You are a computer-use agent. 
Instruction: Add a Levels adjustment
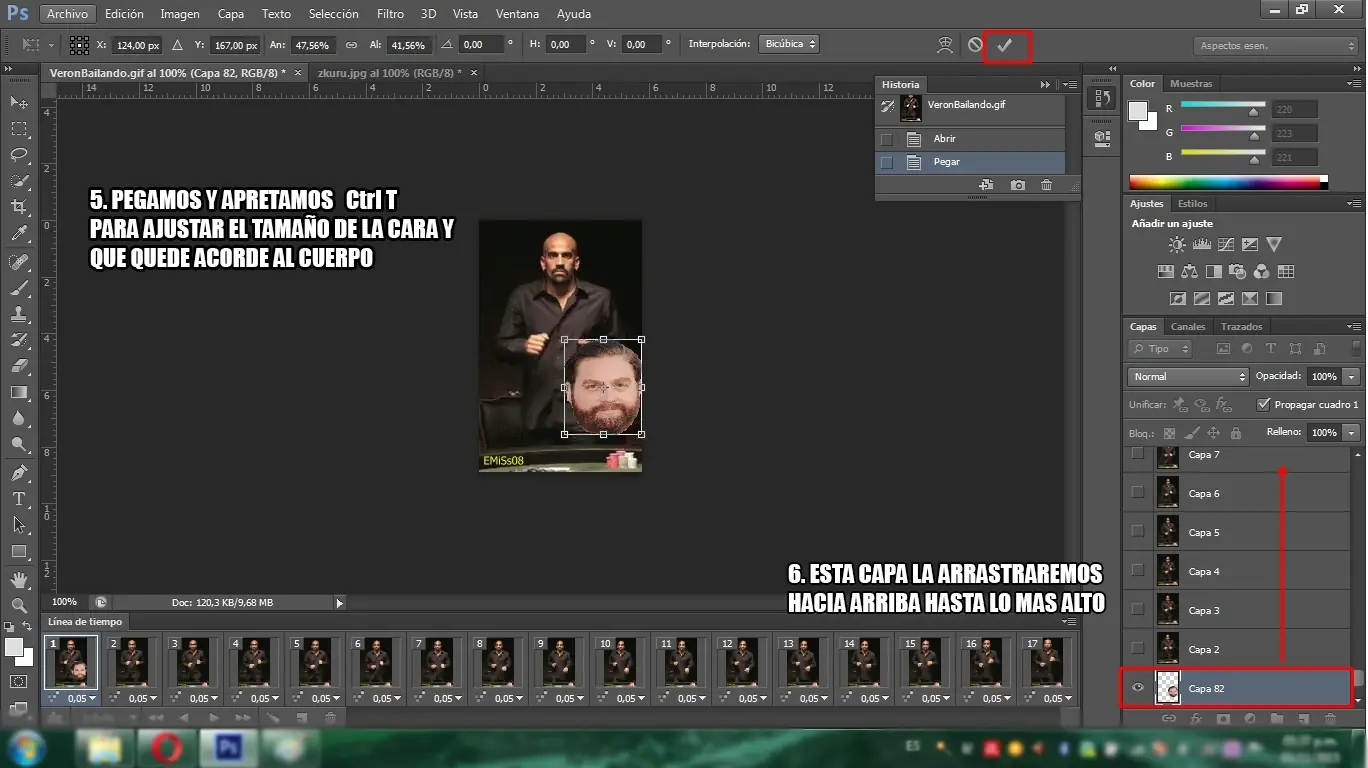point(1202,244)
